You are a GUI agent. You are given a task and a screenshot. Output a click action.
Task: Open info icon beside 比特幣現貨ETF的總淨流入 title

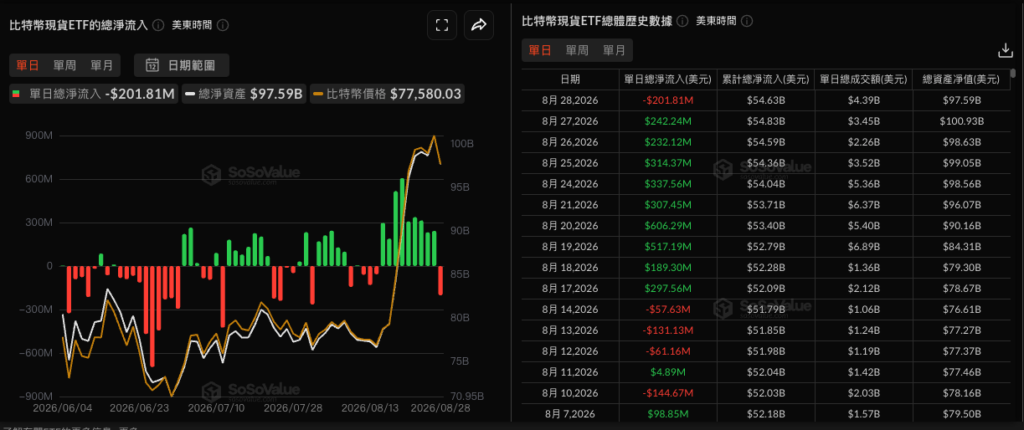tap(158, 25)
